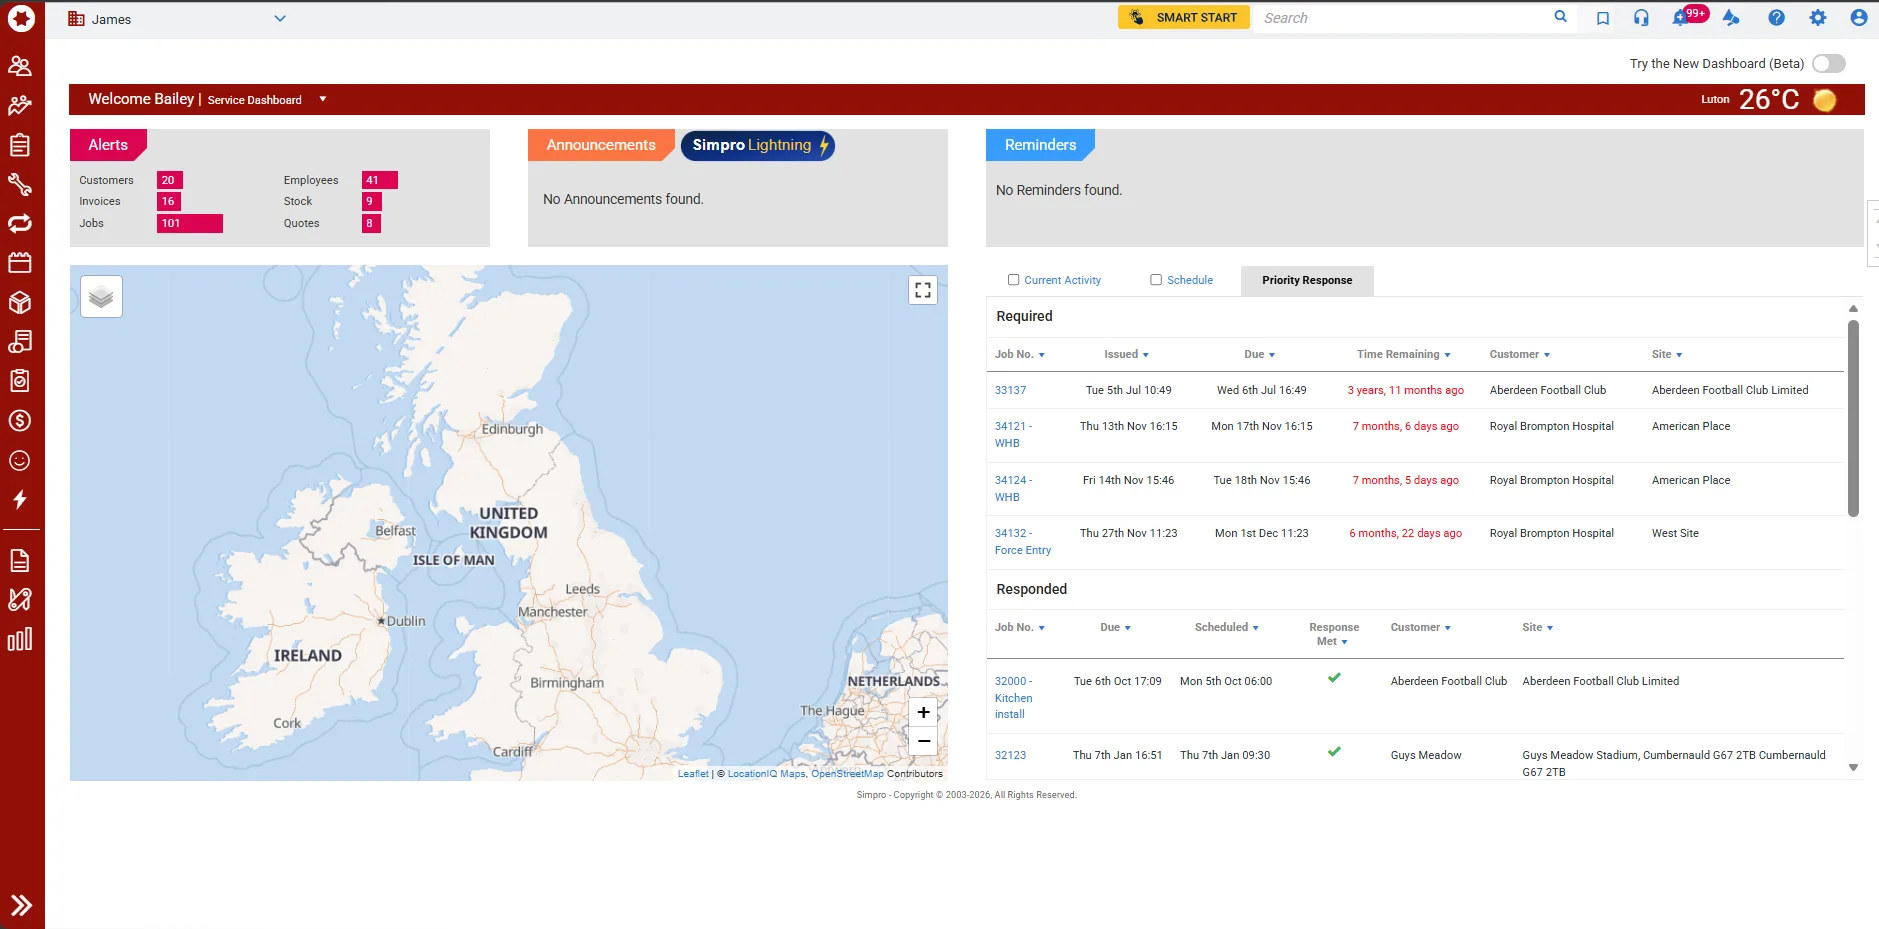1879x929 pixels.
Task: Click the Jobs alert bar 101
Action: 190,223
